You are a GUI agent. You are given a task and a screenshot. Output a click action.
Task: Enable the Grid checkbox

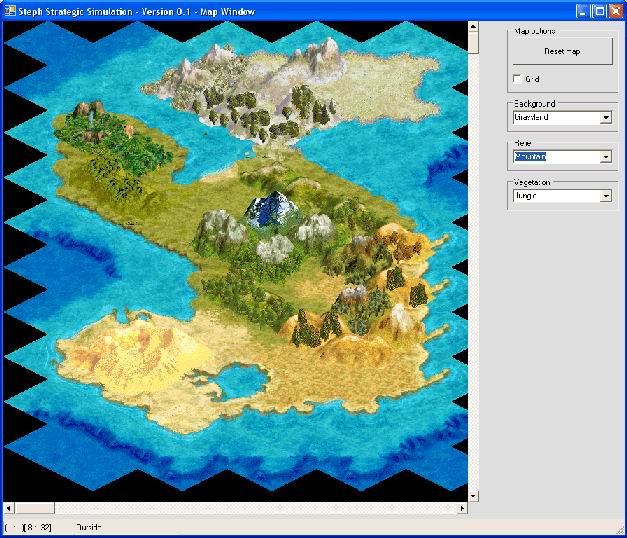pyautogui.click(x=517, y=79)
